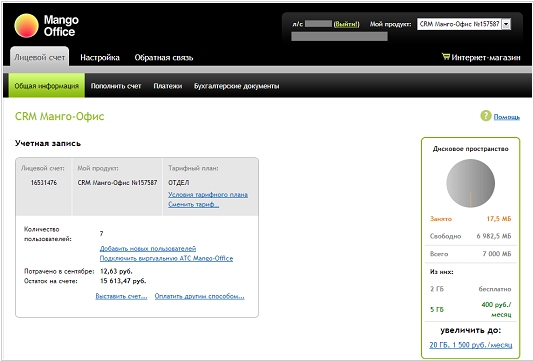Click account number 16531476
Viewport: 534px width, 361px height.
coord(44,183)
